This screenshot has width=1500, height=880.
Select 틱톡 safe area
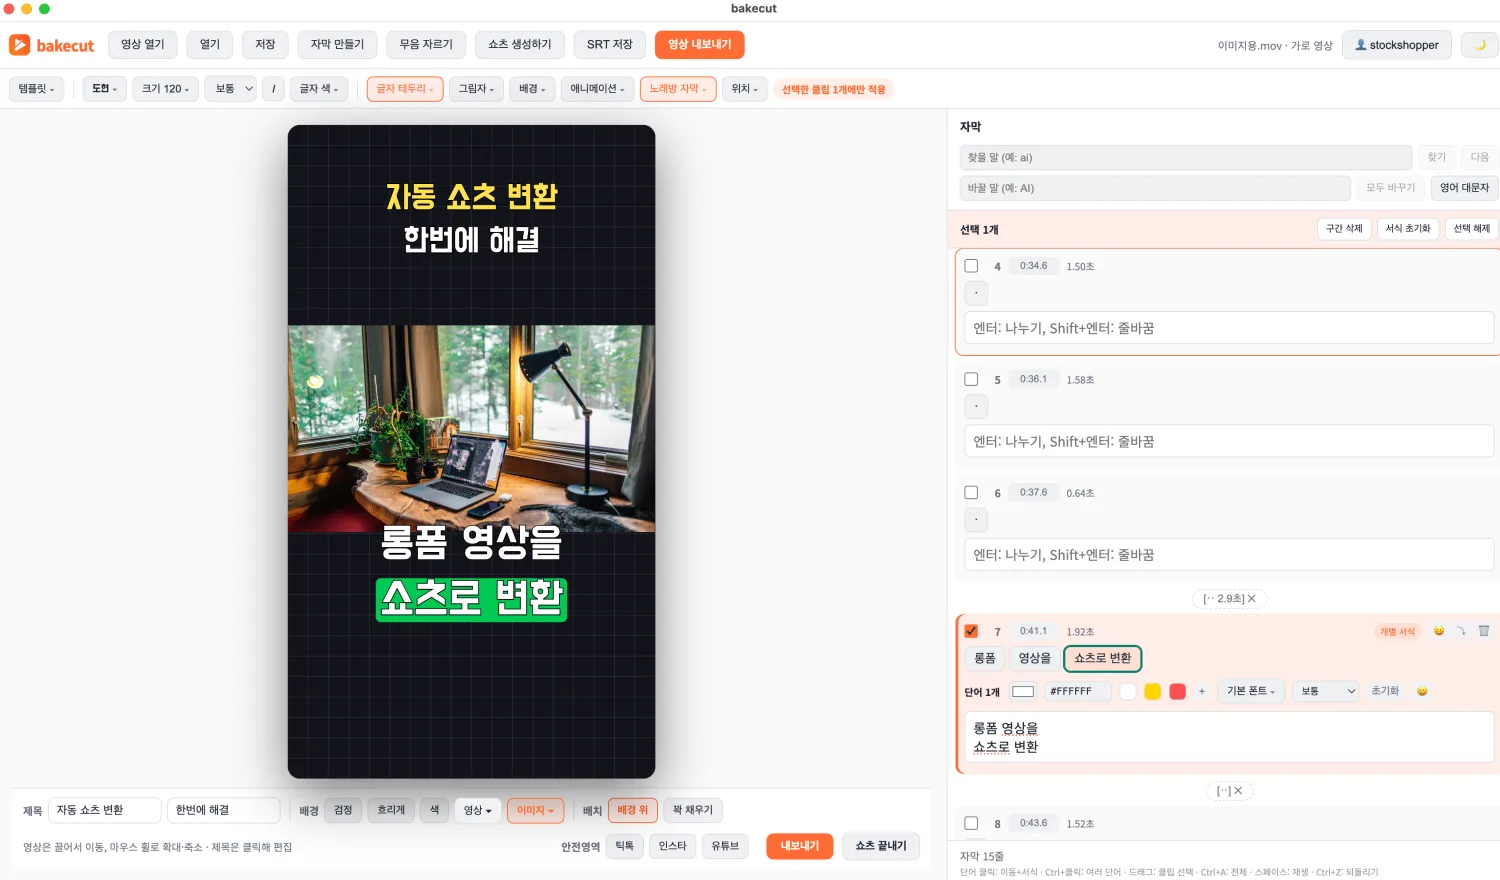coord(625,846)
